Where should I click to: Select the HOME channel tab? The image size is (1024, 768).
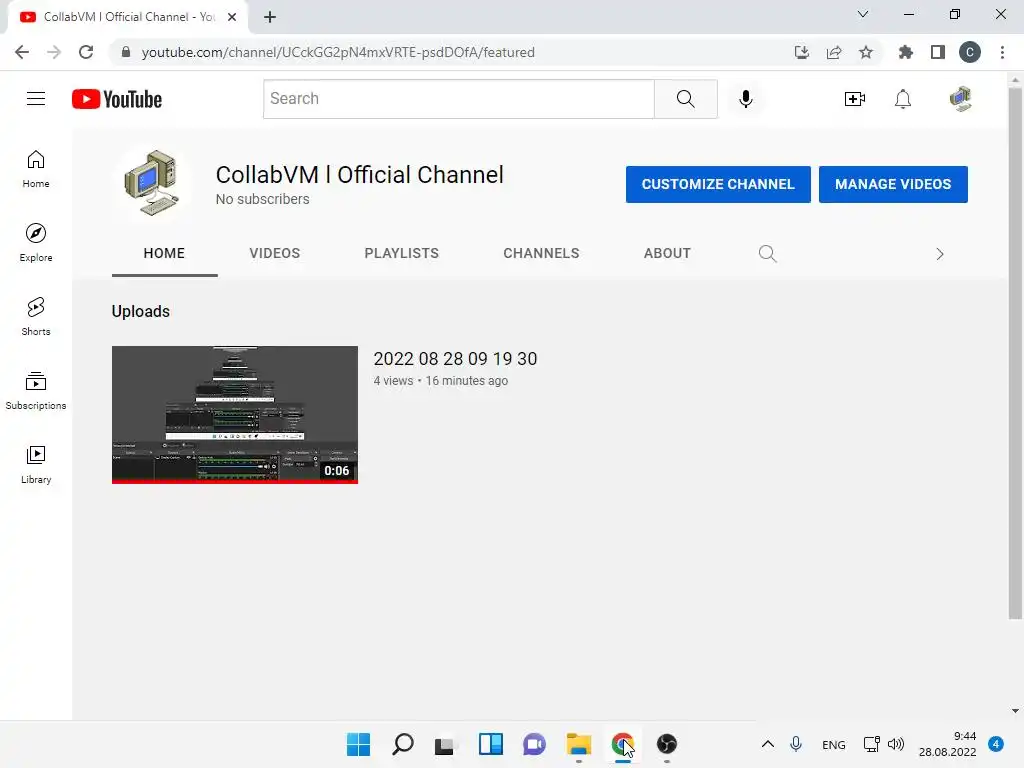click(x=164, y=253)
